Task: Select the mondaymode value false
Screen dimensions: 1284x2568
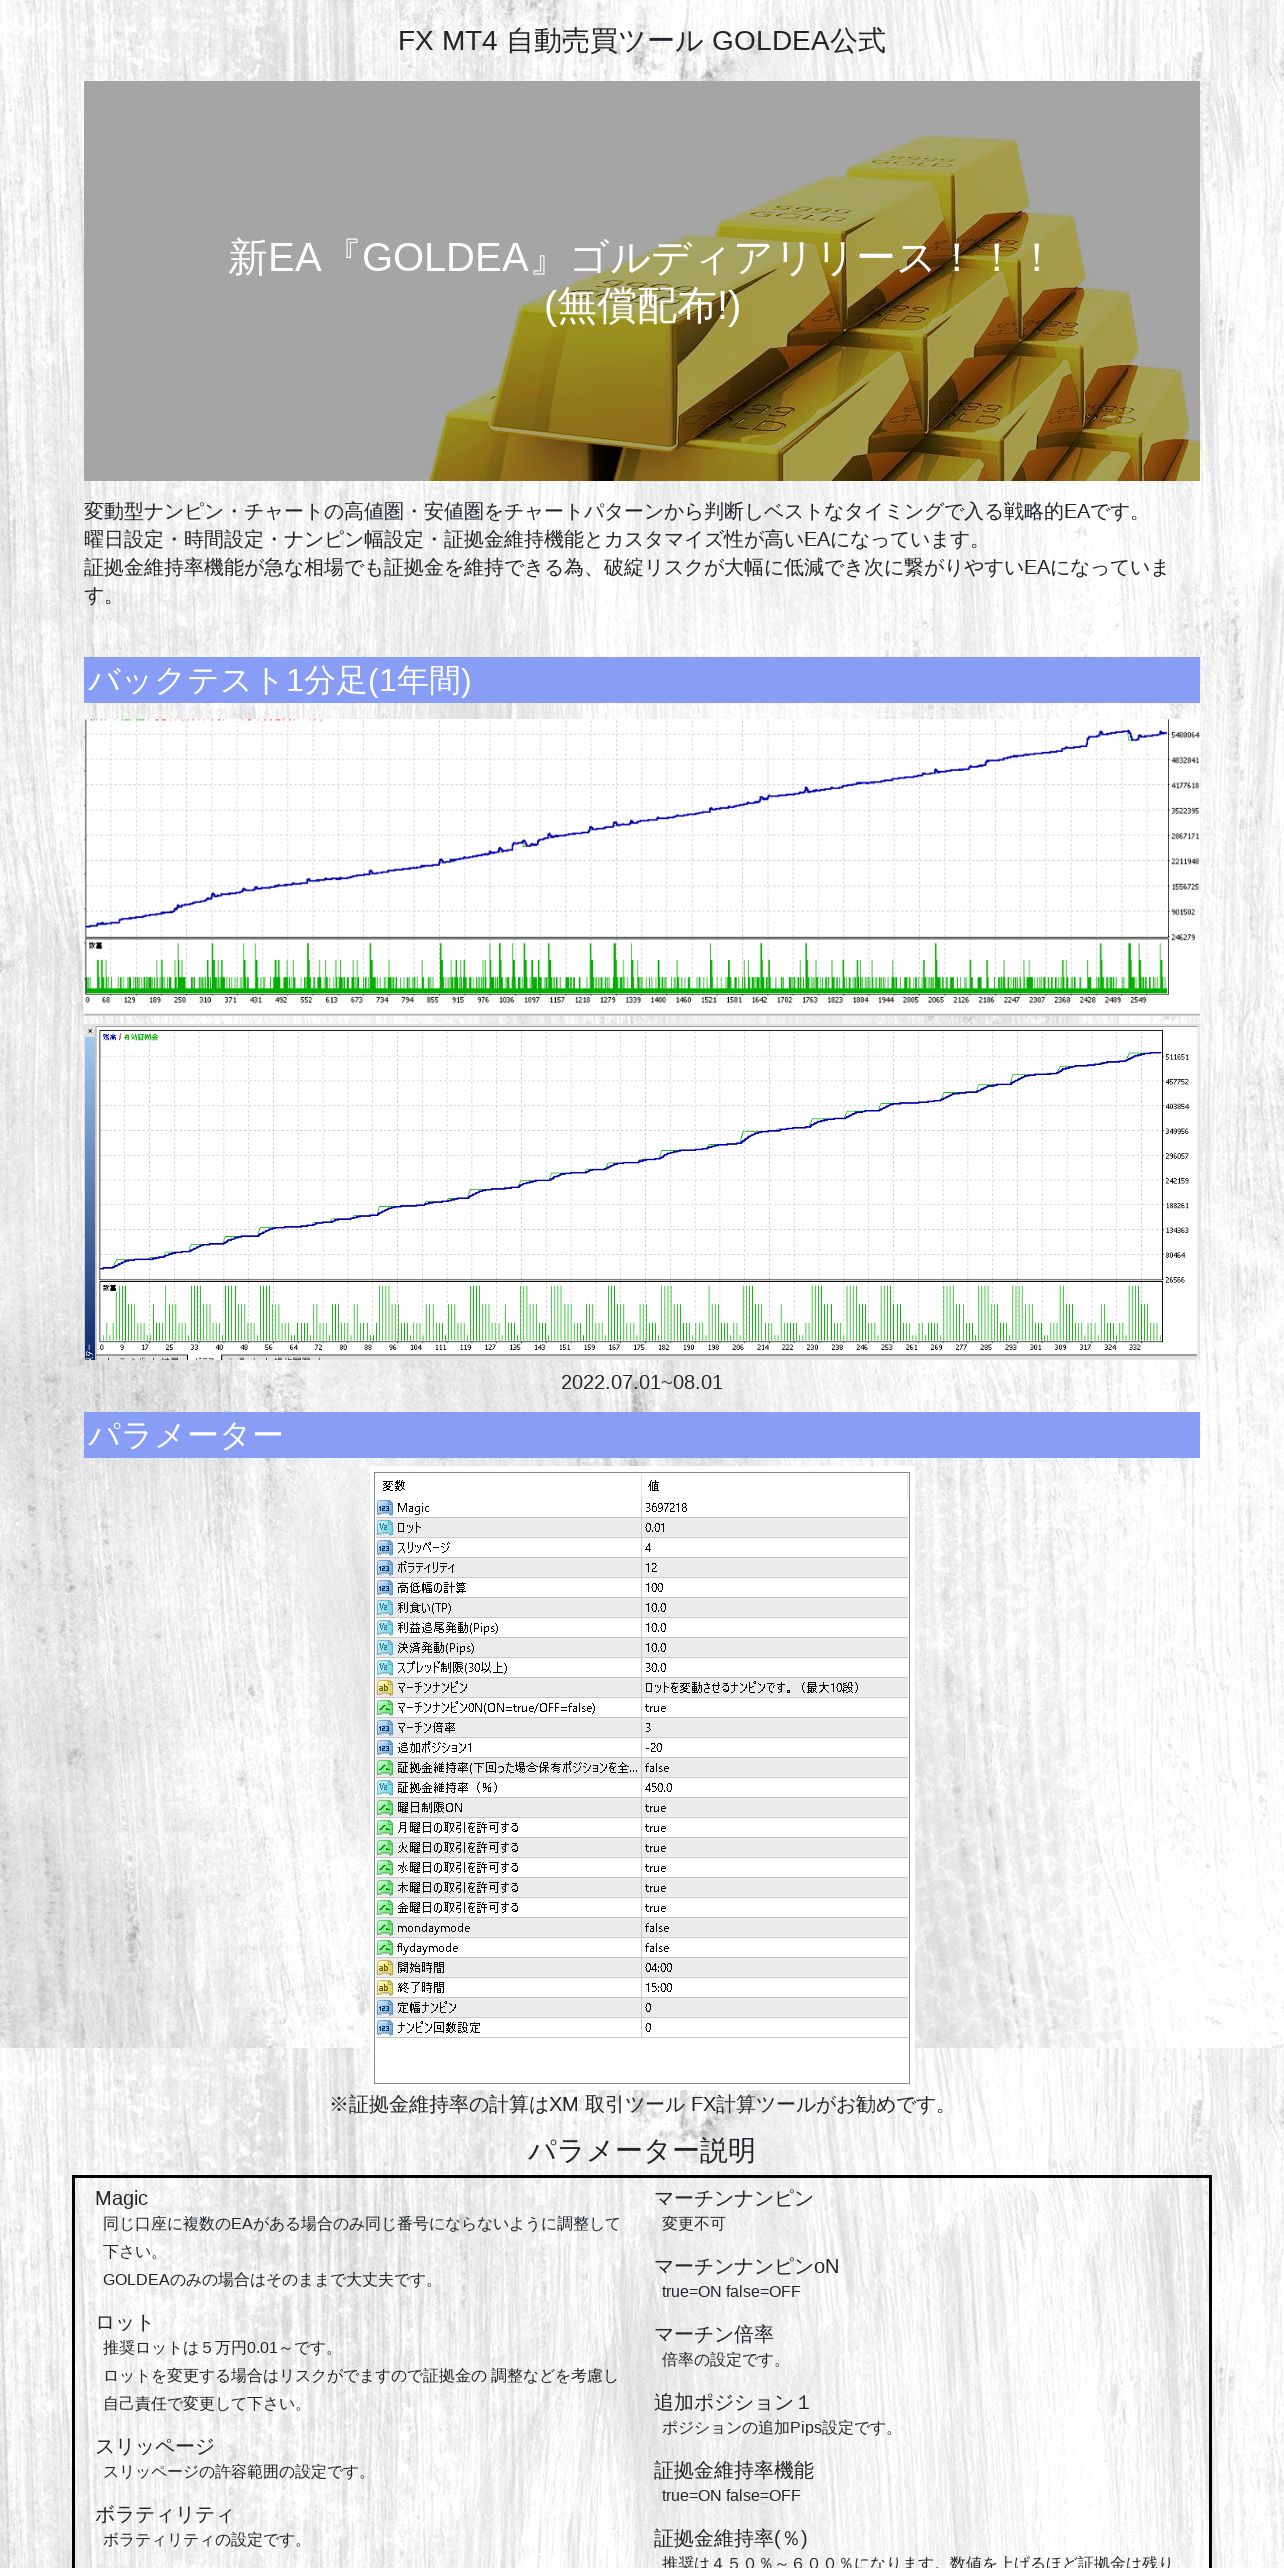Action: tap(657, 1928)
